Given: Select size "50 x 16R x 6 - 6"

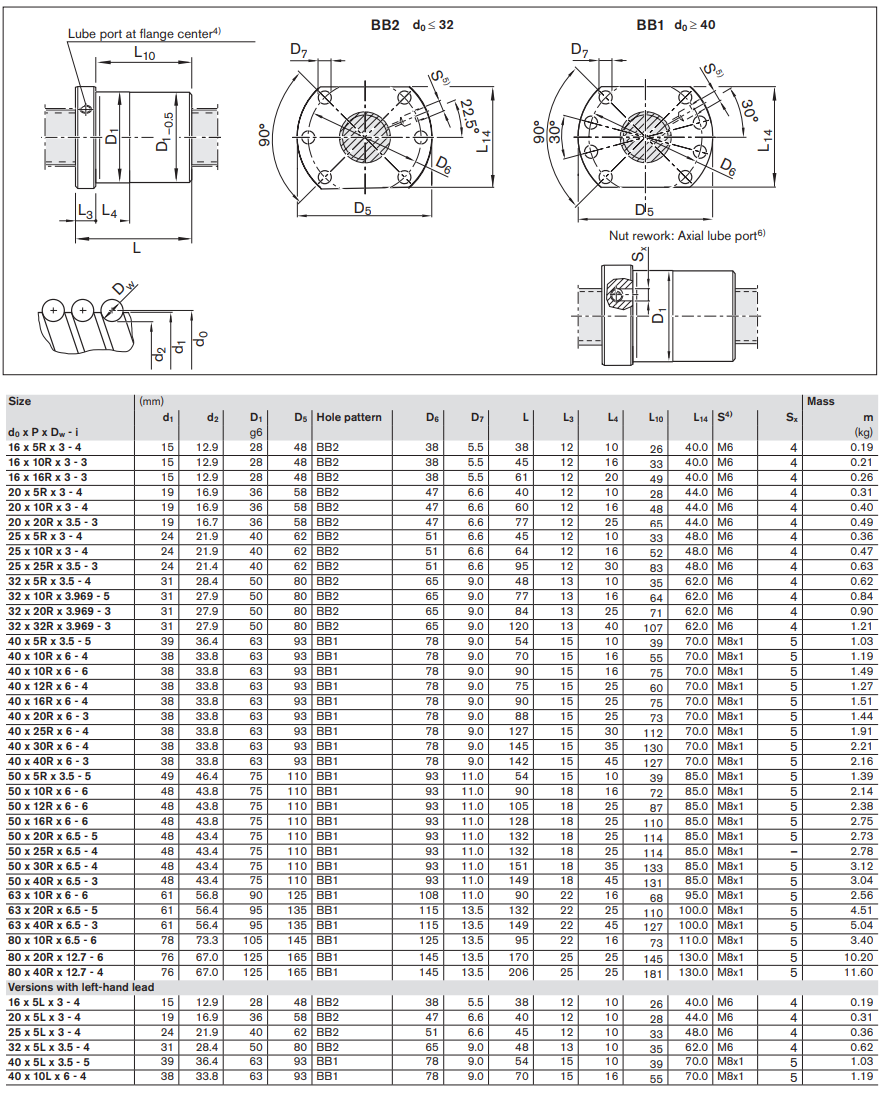Looking at the screenshot, I should (x=48, y=821).
